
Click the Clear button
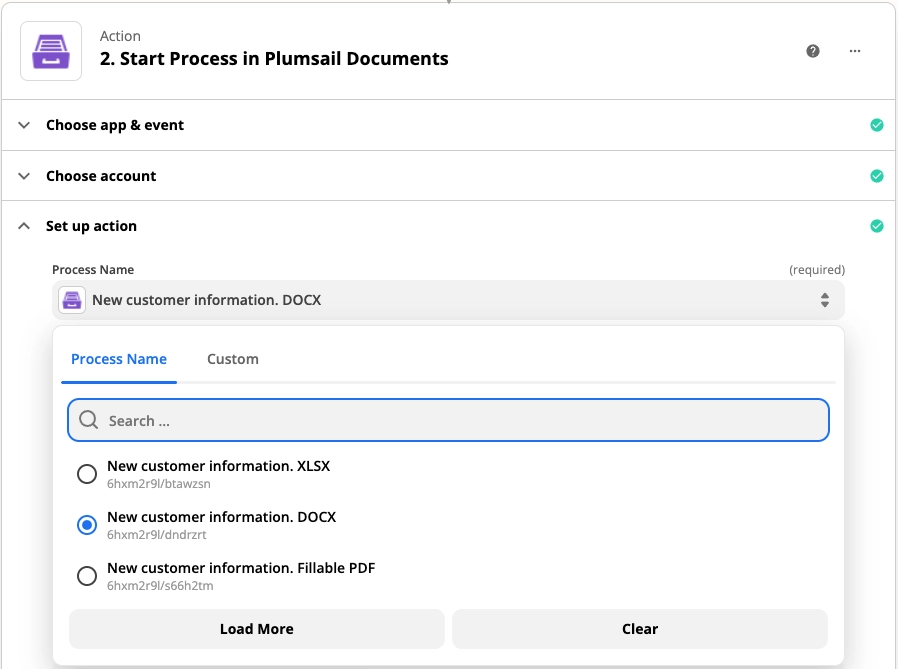pos(640,629)
